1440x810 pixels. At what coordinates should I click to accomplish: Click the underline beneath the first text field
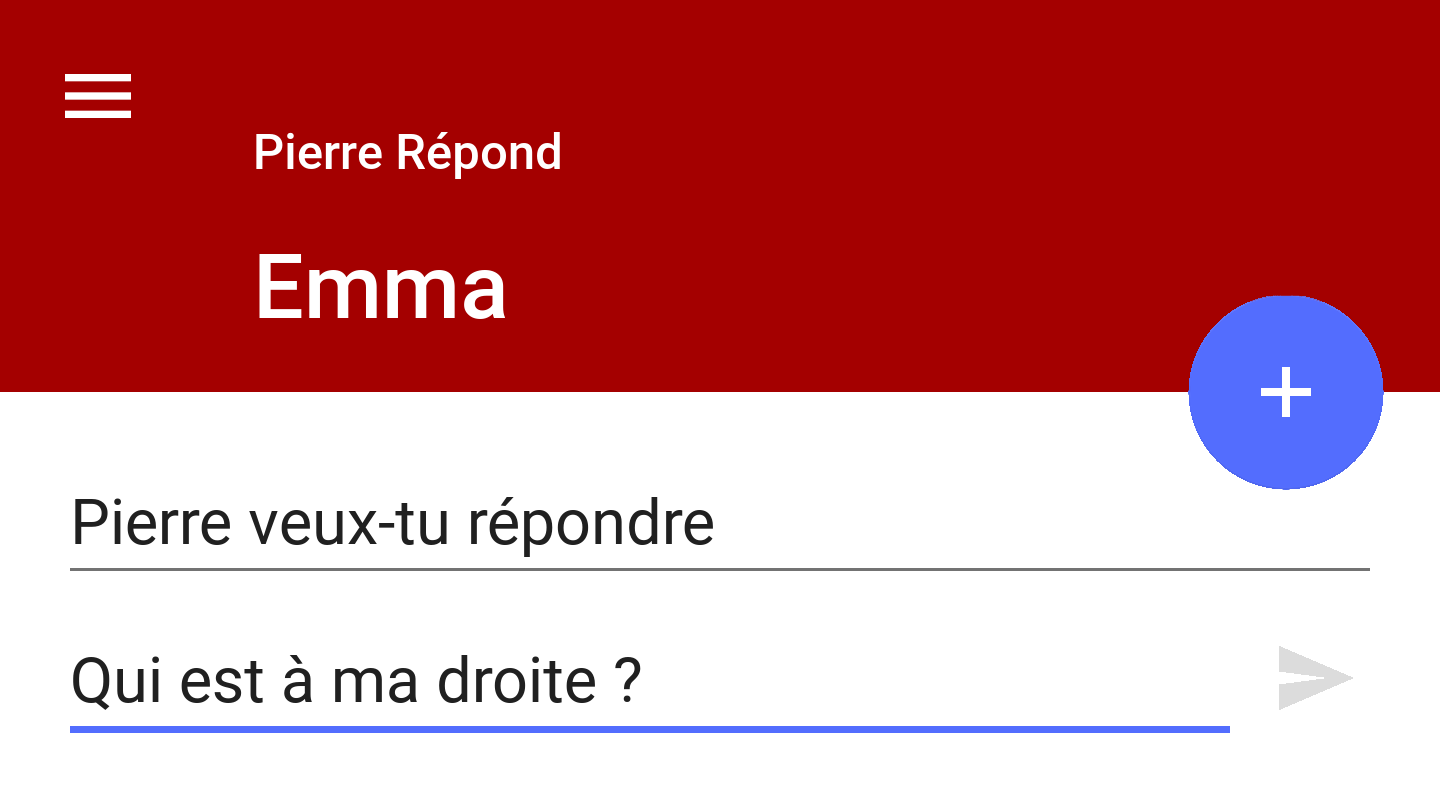coord(720,568)
